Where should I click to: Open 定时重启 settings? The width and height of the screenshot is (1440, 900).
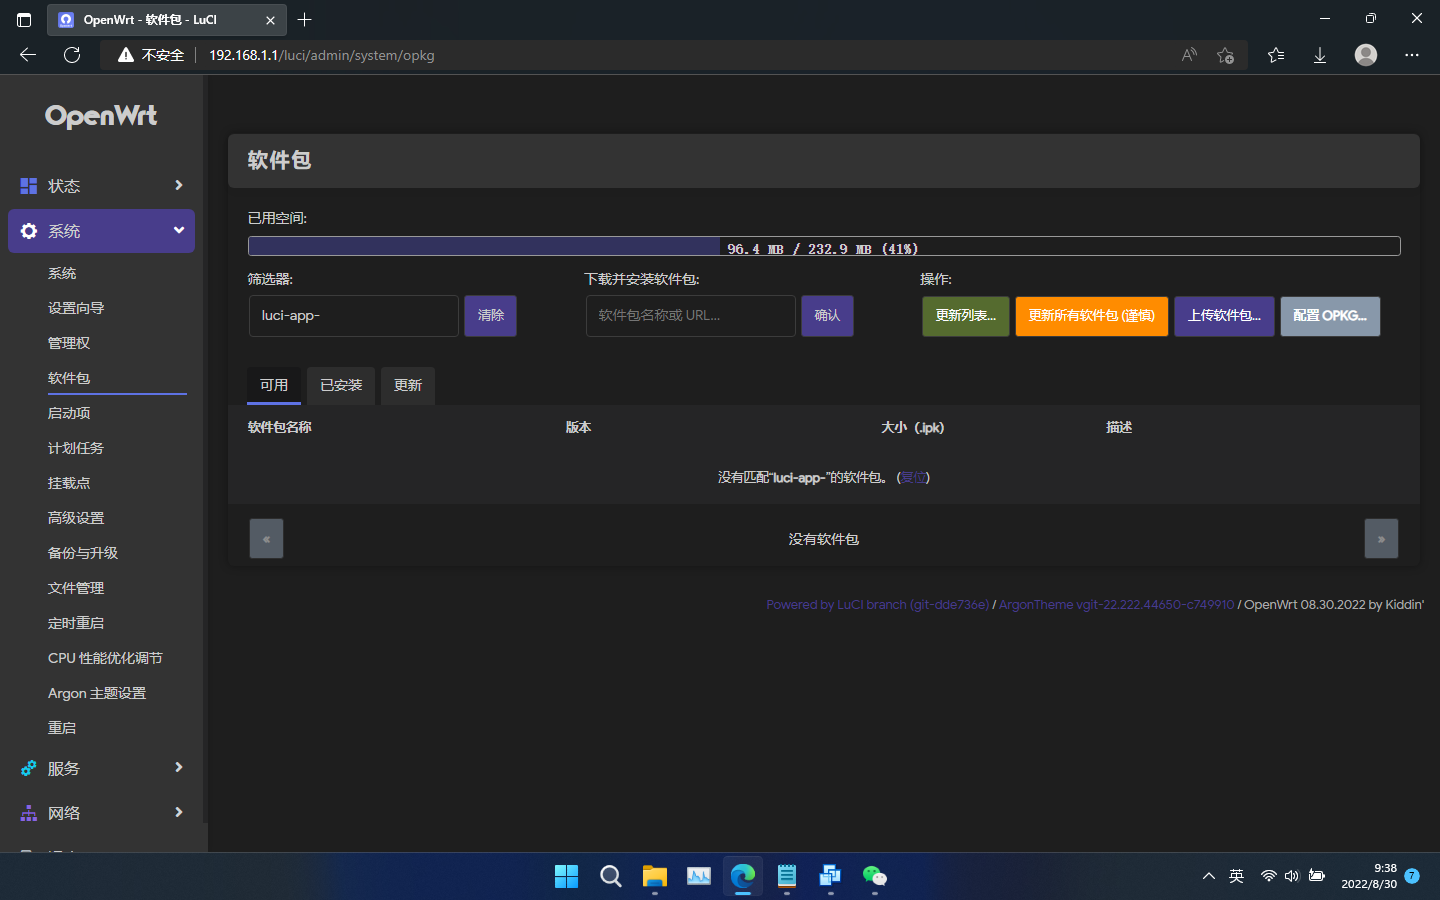tap(76, 623)
